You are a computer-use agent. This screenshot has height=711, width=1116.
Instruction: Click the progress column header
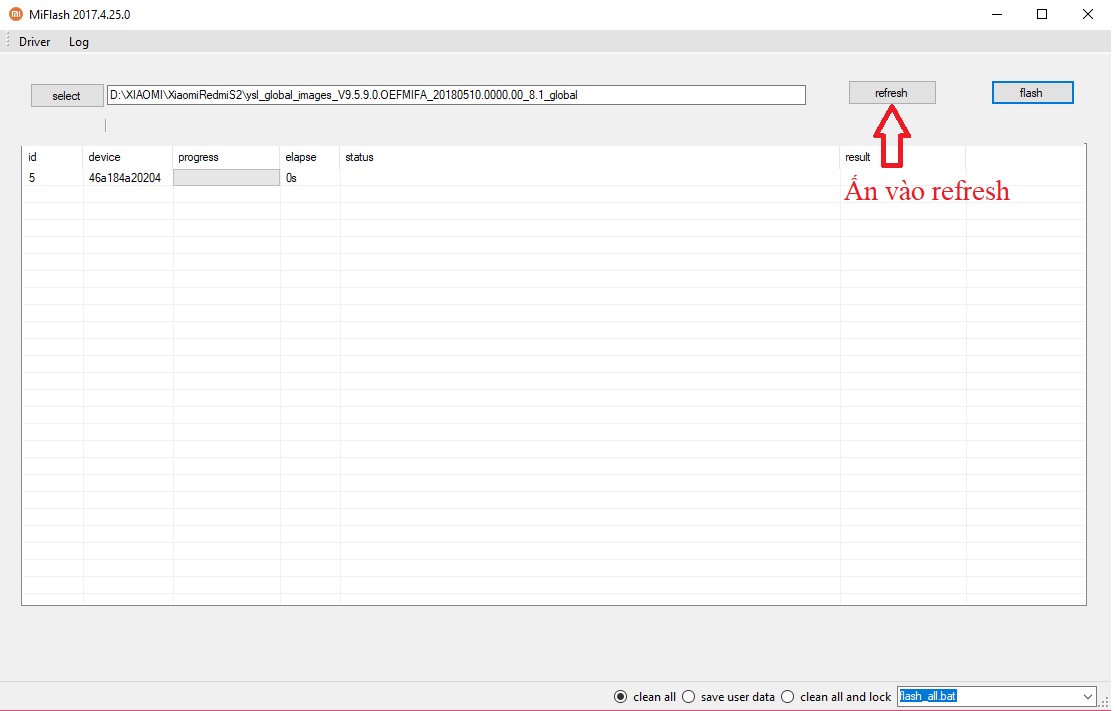pyautogui.click(x=226, y=157)
